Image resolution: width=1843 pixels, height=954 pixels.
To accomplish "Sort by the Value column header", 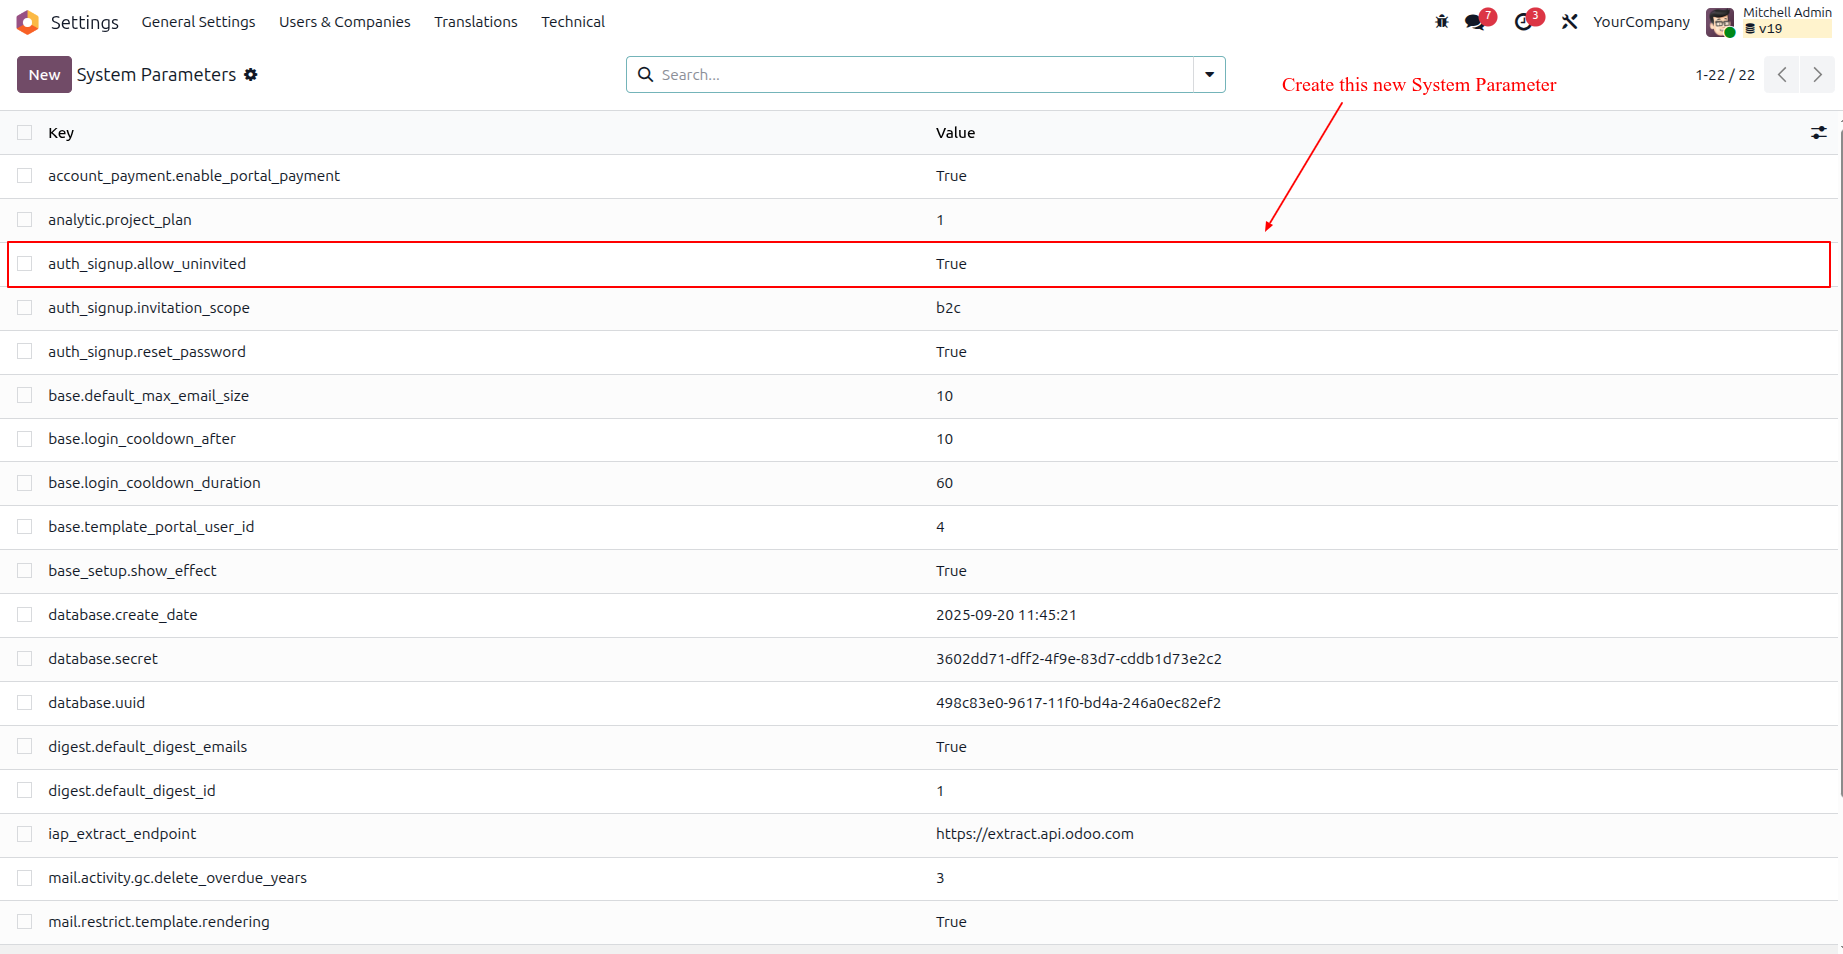I will pyautogui.click(x=955, y=133).
